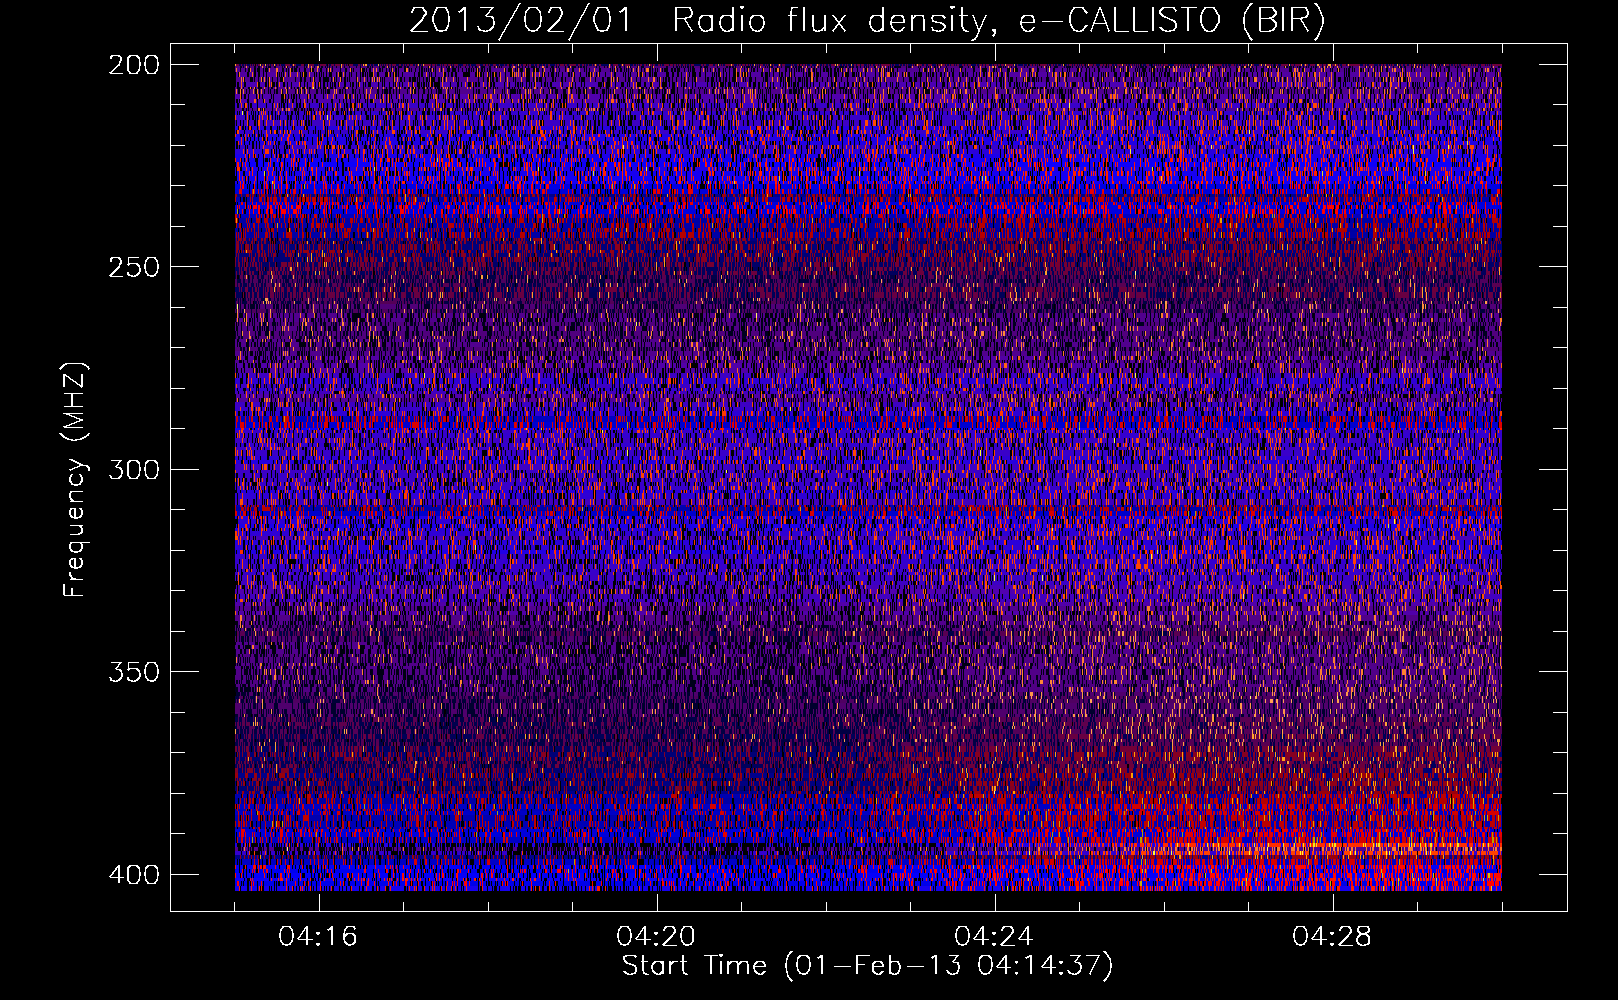Viewport: 1618px width, 1000px height.
Task: Click the frequency tick label '200'
Action: click(x=133, y=65)
